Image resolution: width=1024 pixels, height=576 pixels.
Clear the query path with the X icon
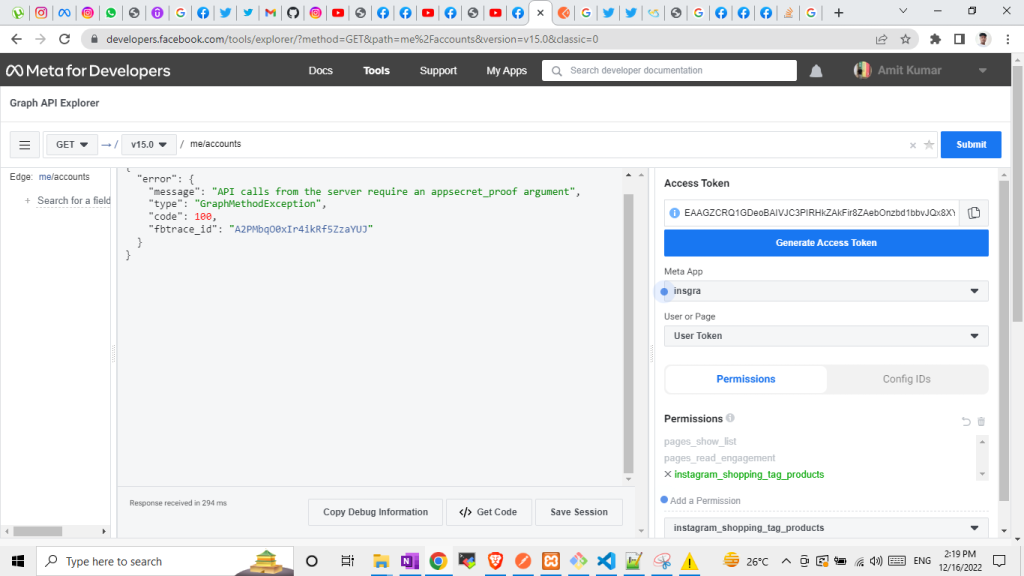coord(912,145)
